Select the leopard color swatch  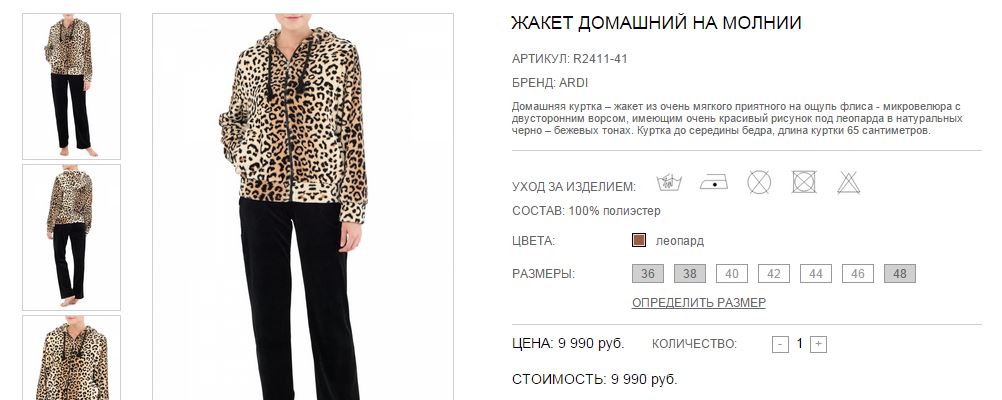tap(638, 240)
